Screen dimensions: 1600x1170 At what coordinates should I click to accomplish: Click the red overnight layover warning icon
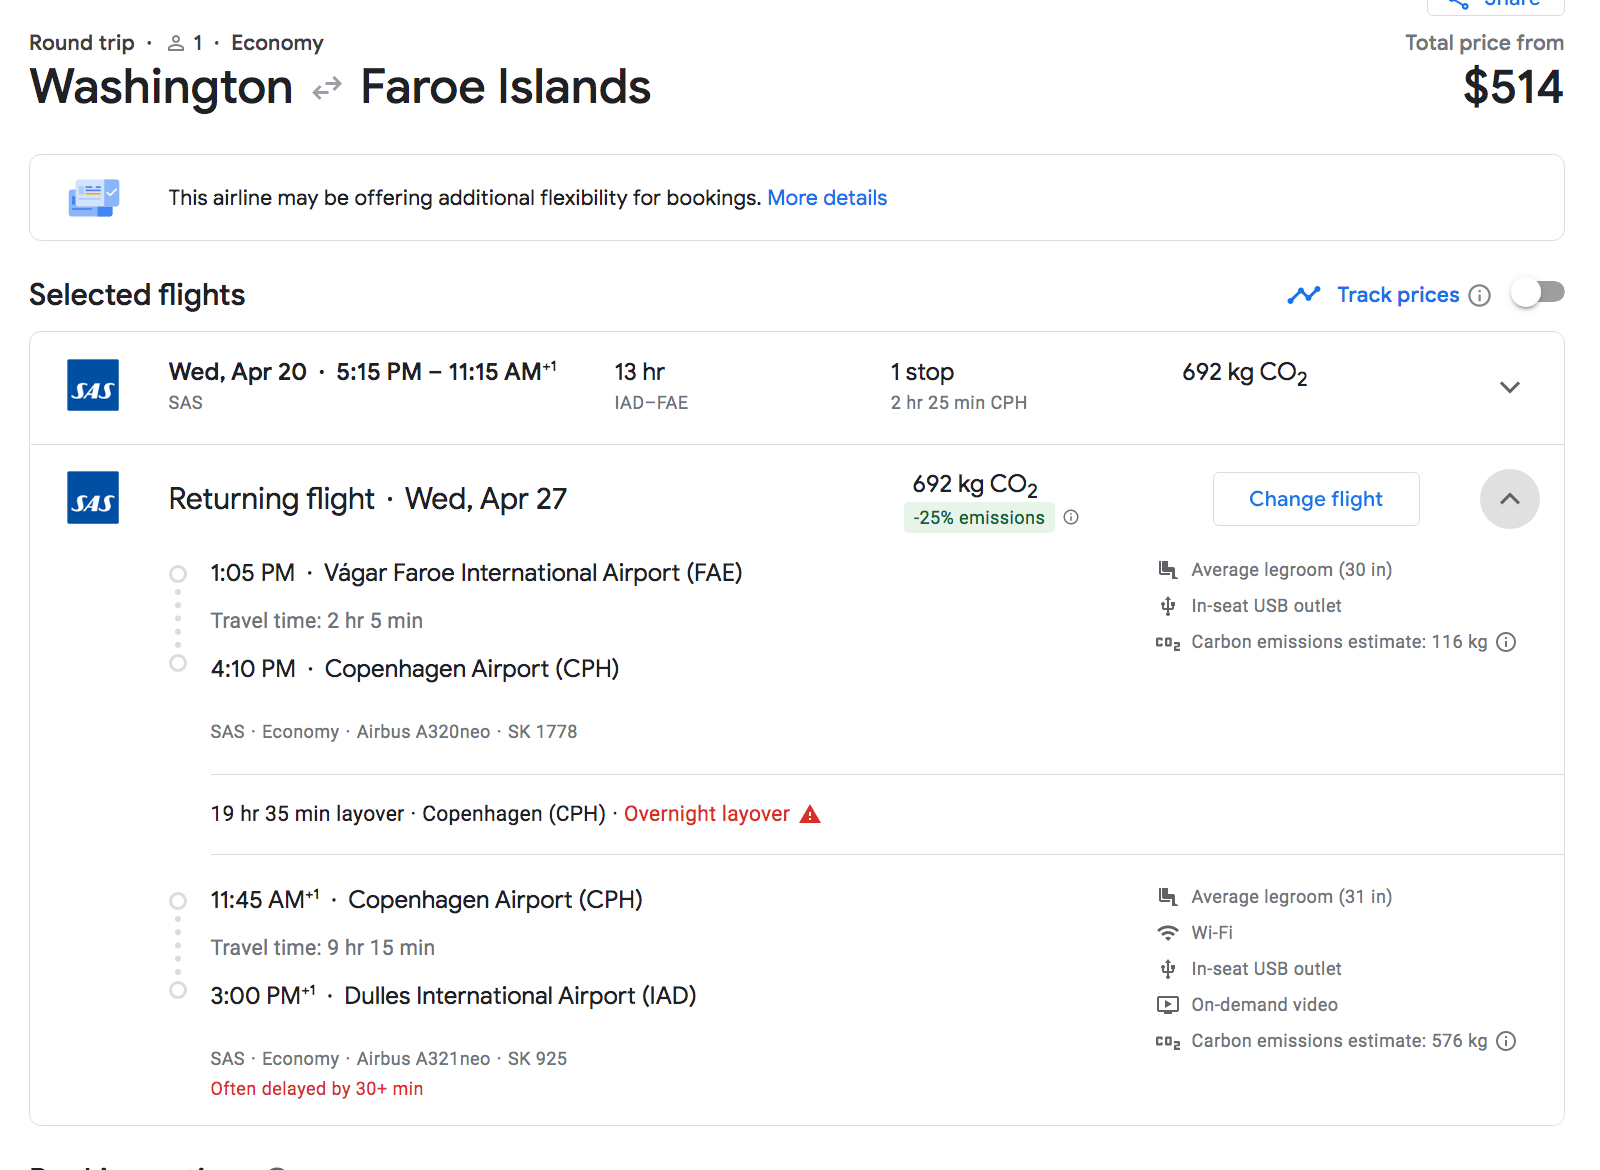810,815
